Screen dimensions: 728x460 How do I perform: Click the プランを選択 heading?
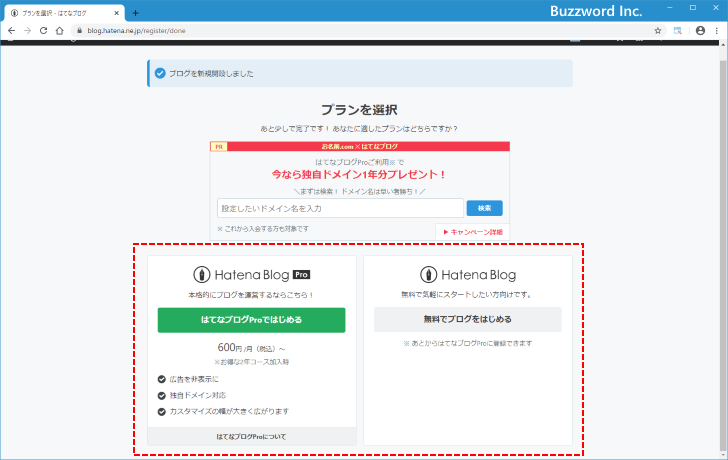(359, 110)
